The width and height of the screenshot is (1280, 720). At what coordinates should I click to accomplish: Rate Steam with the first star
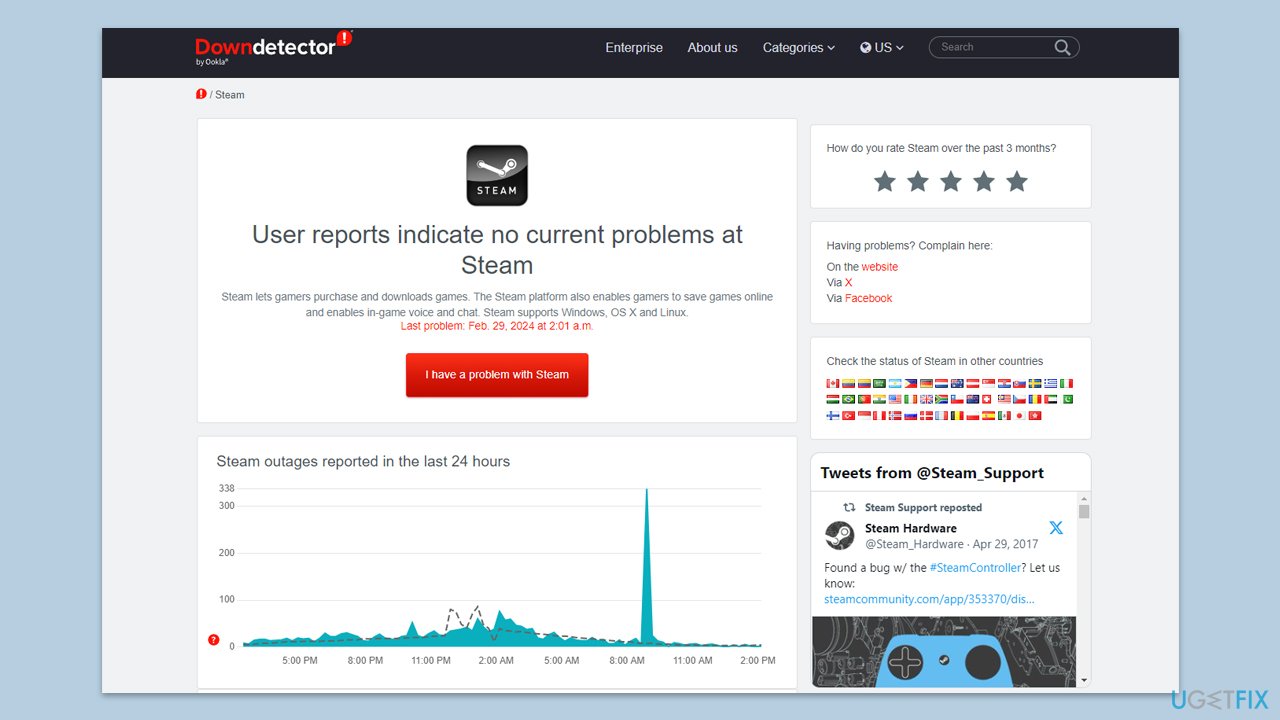tap(884, 181)
